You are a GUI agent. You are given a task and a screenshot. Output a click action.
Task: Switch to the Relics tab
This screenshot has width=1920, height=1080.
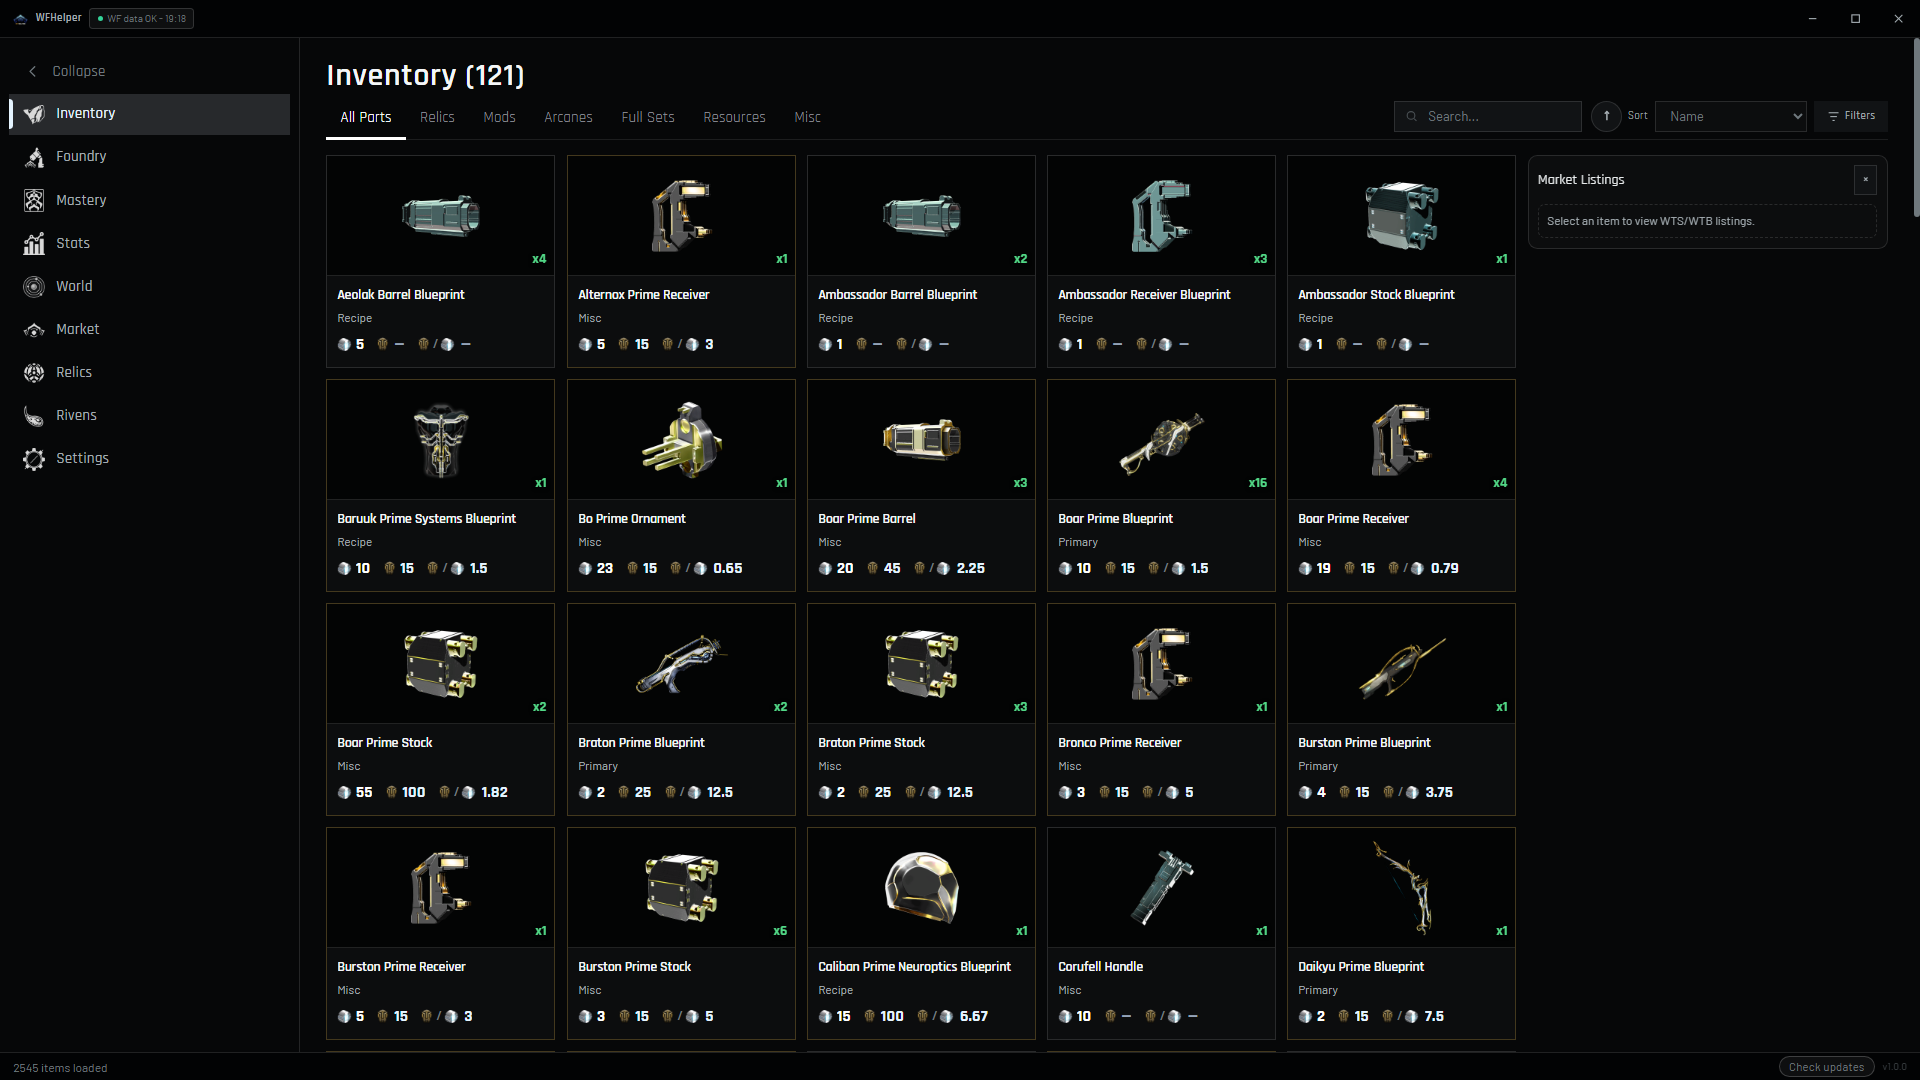coord(437,117)
